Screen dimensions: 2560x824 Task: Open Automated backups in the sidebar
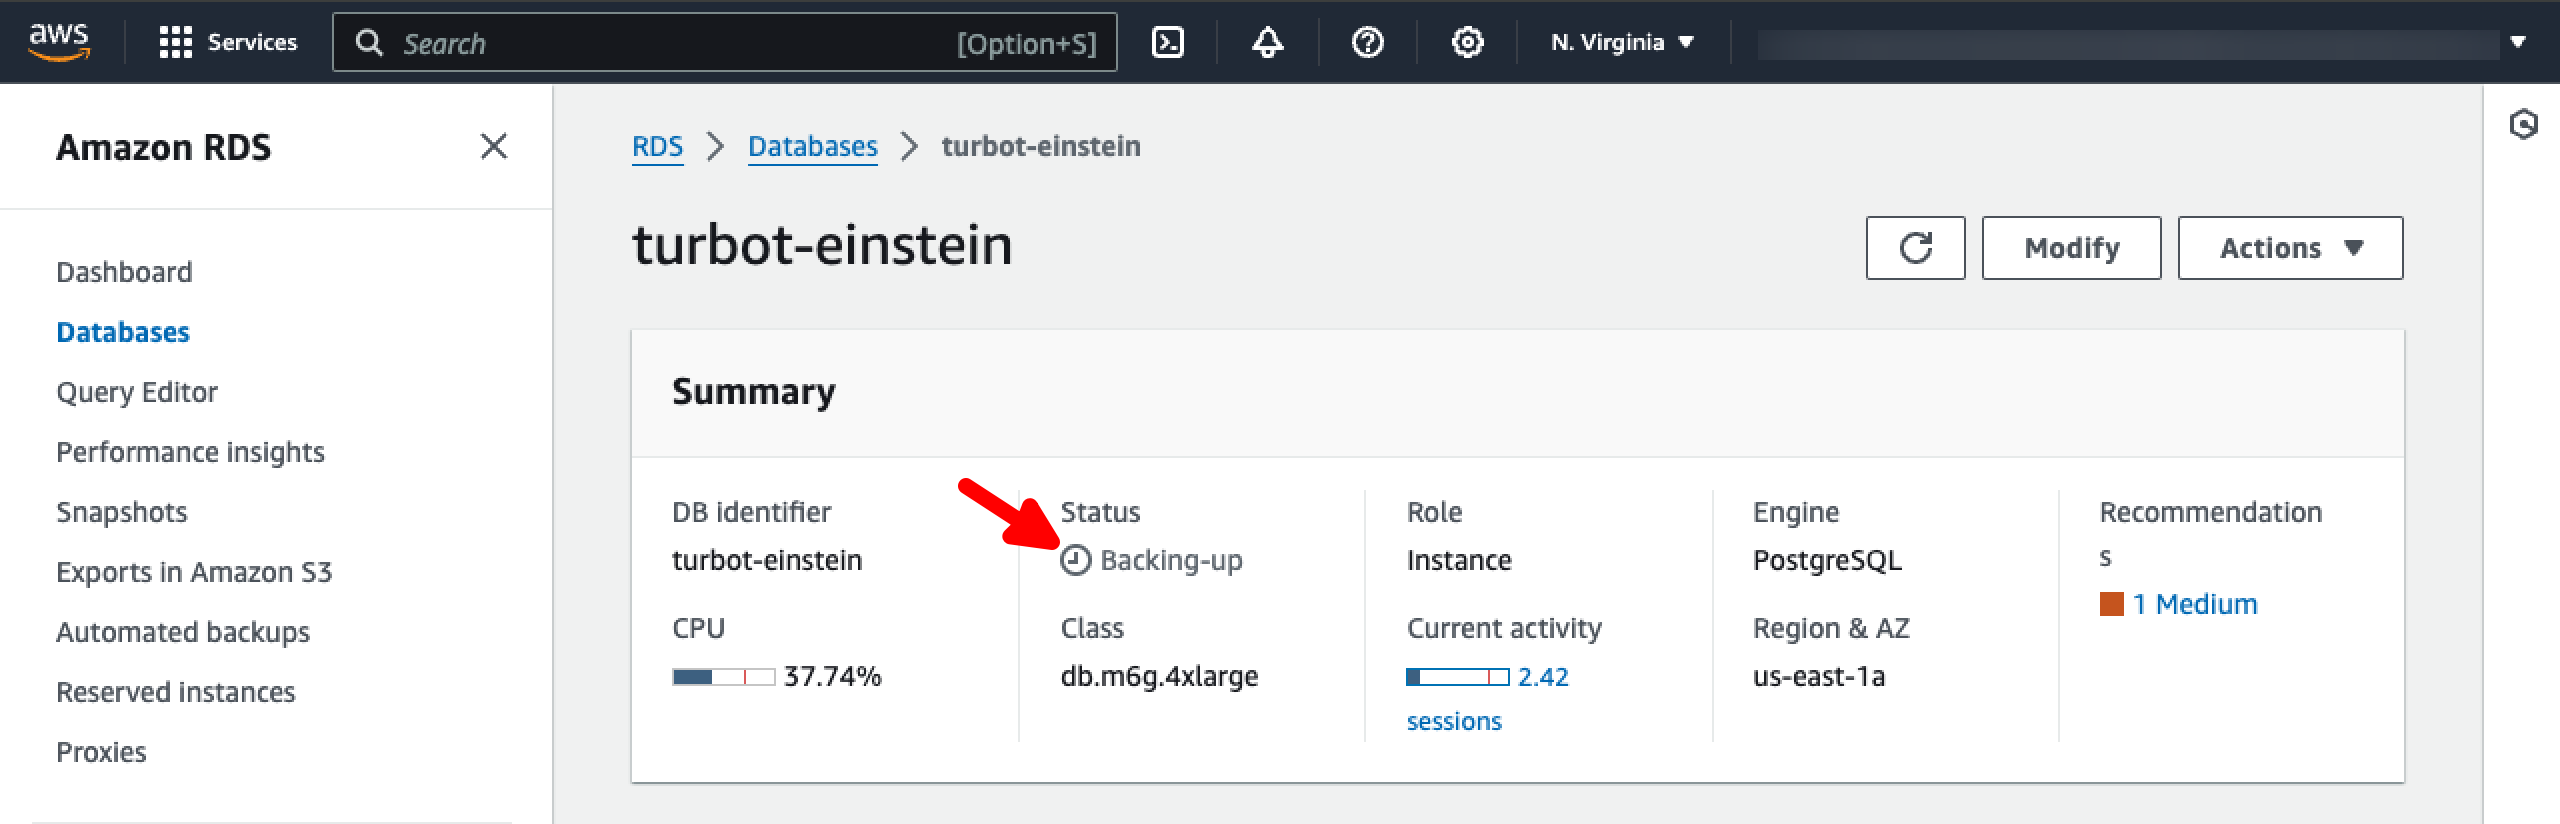point(183,632)
